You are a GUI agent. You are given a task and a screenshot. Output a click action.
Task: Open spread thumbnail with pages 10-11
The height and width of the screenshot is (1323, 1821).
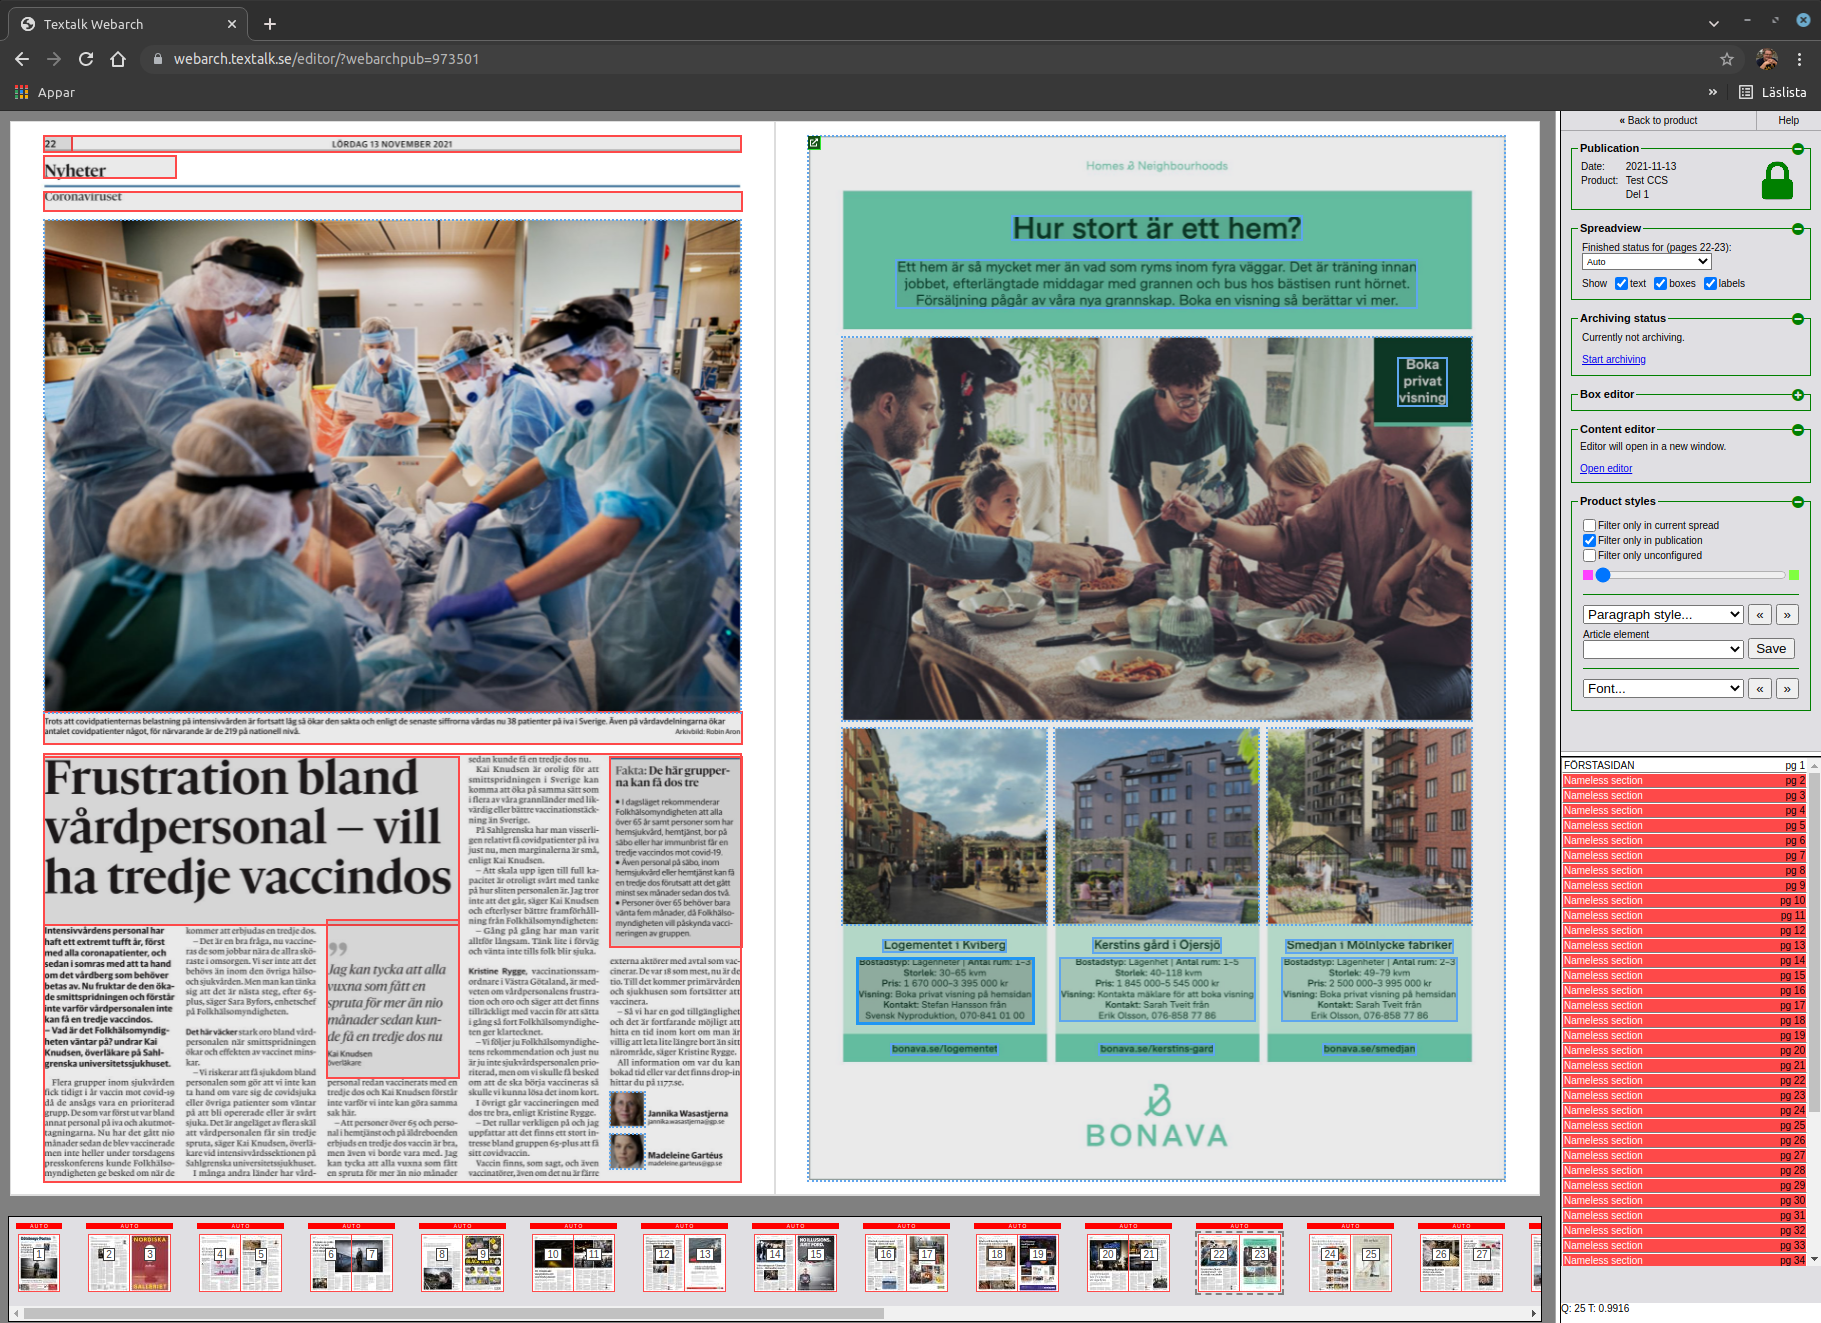pos(573,1260)
